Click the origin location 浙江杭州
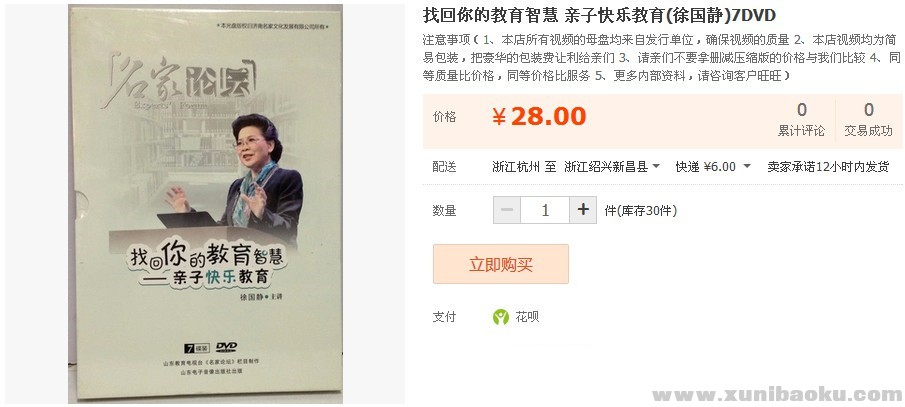Viewport: 905px width, 407px height. 516,167
